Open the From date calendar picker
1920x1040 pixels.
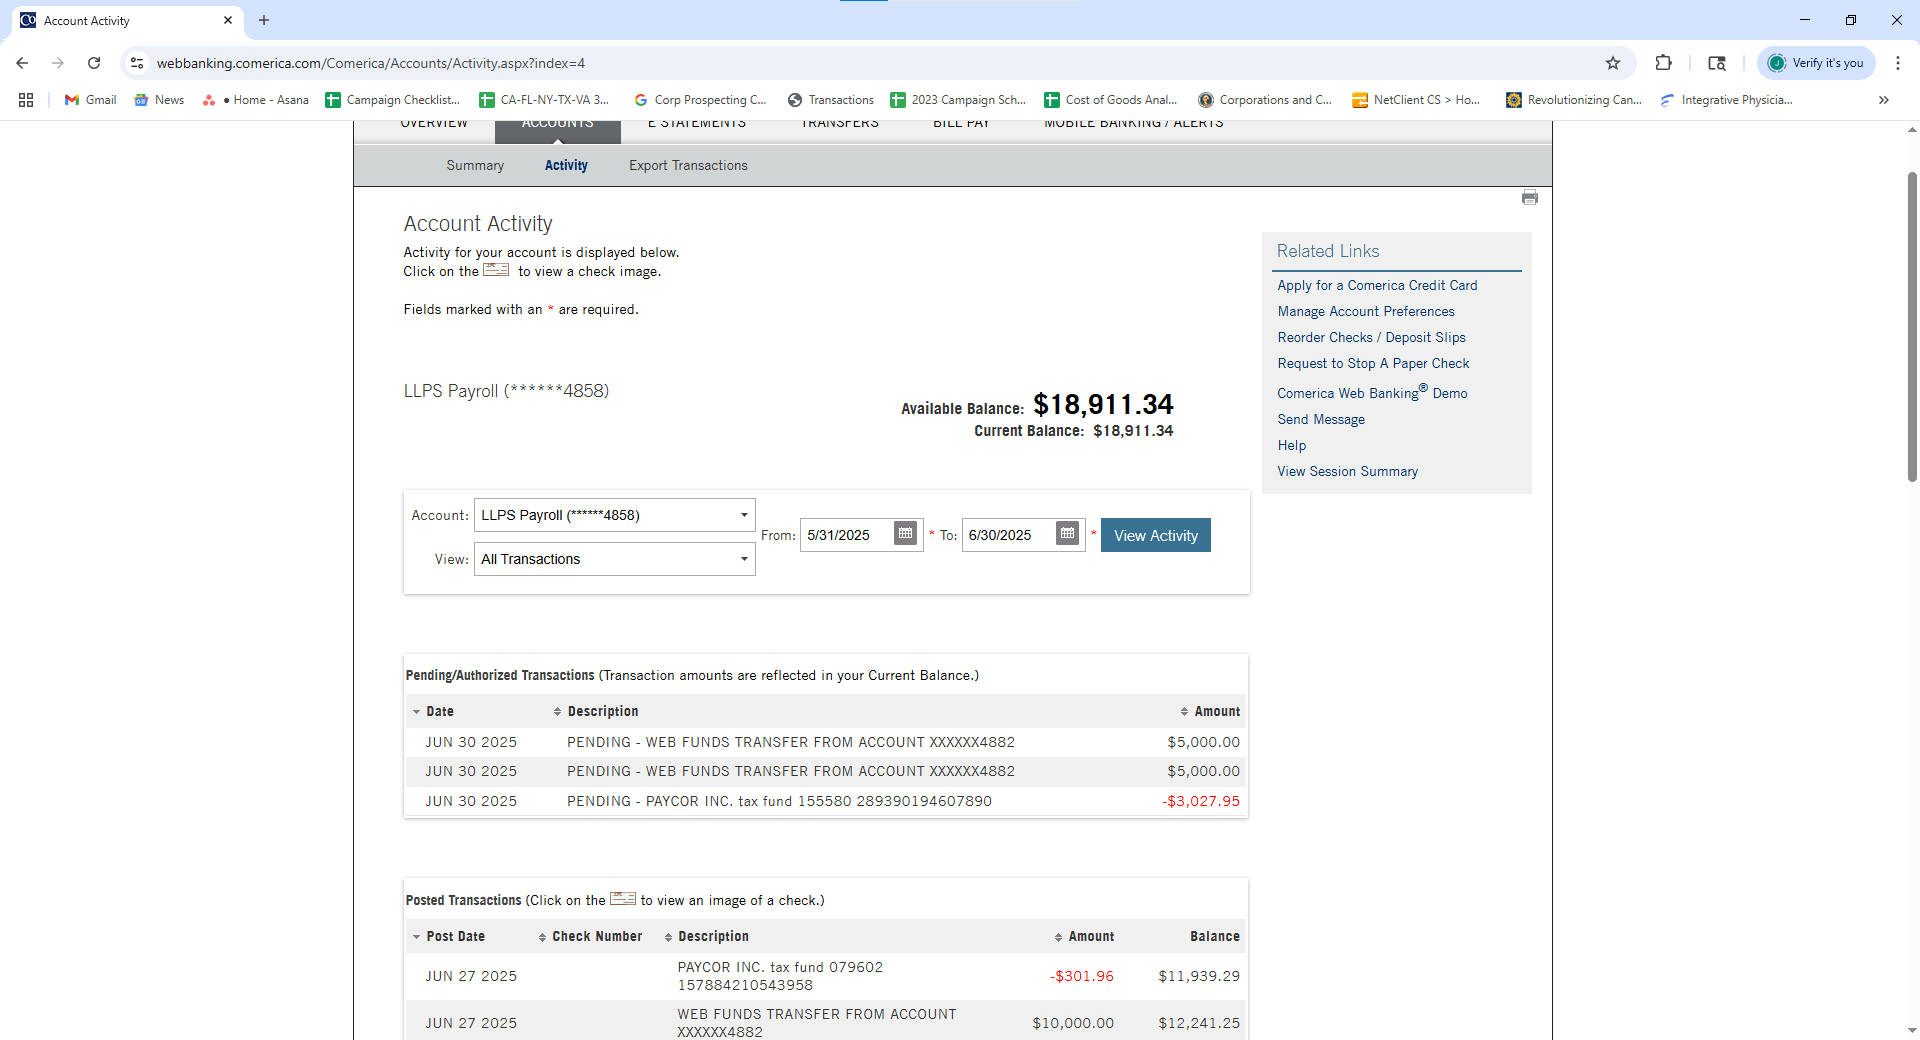click(905, 534)
